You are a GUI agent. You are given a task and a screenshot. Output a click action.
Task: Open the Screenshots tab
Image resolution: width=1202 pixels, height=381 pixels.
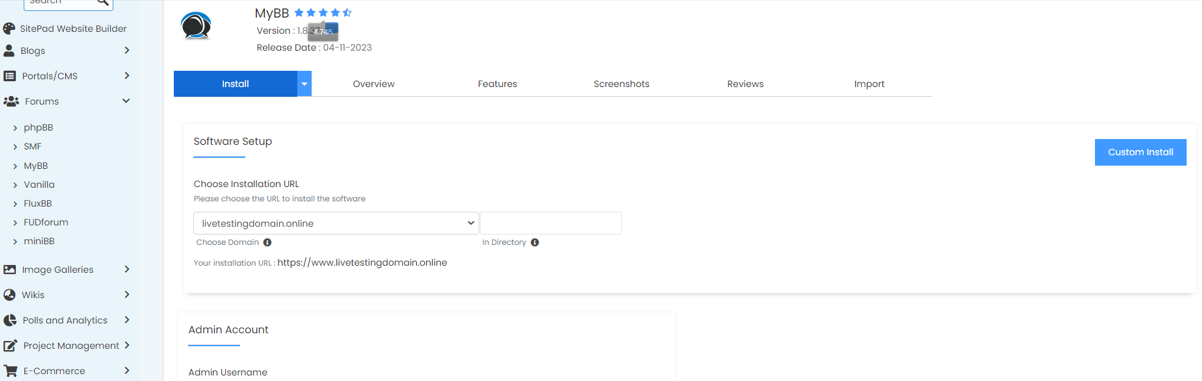621,84
